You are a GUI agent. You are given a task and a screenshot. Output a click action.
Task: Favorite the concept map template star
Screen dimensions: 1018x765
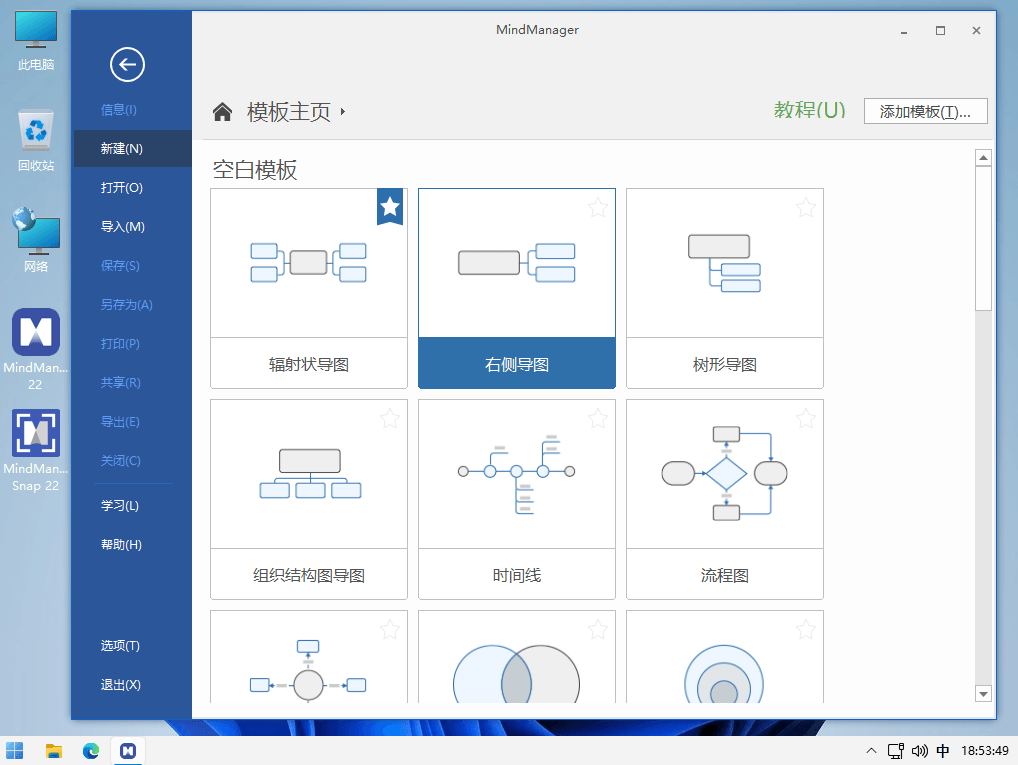(x=390, y=629)
